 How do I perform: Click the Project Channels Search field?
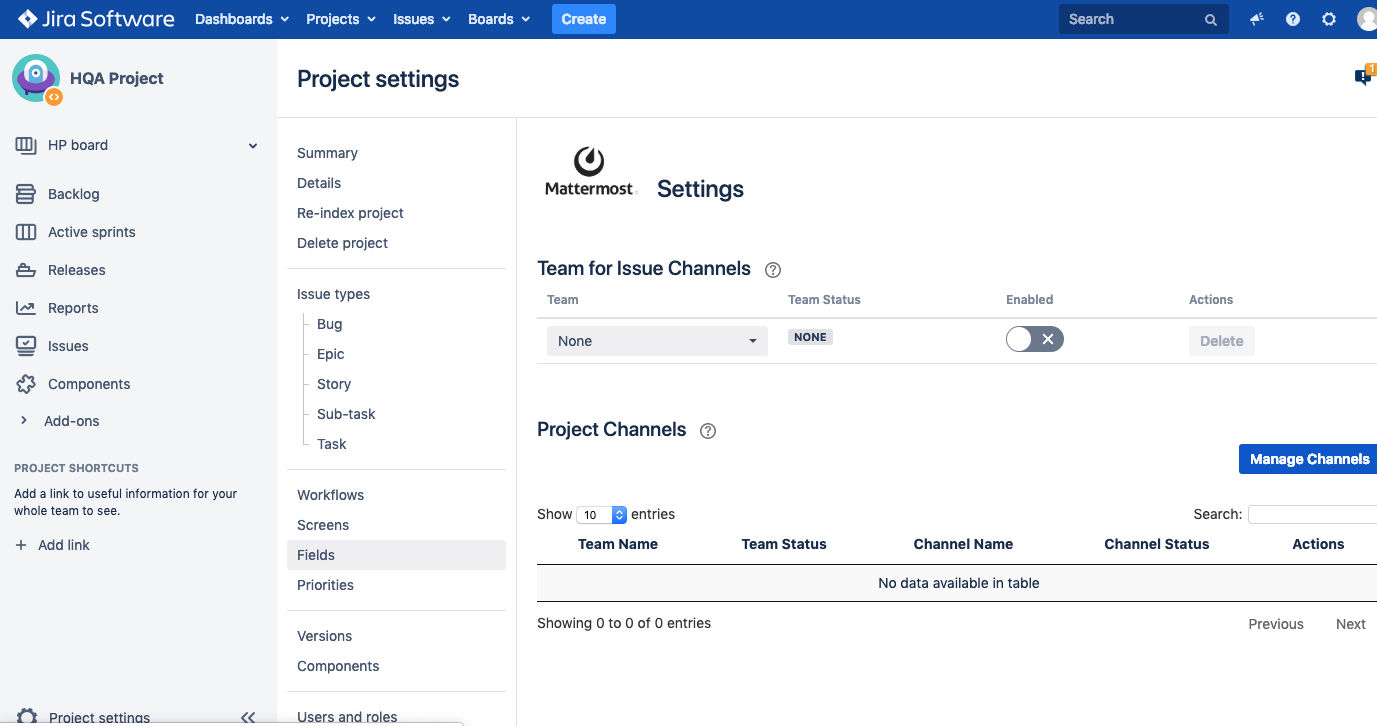coord(1312,514)
